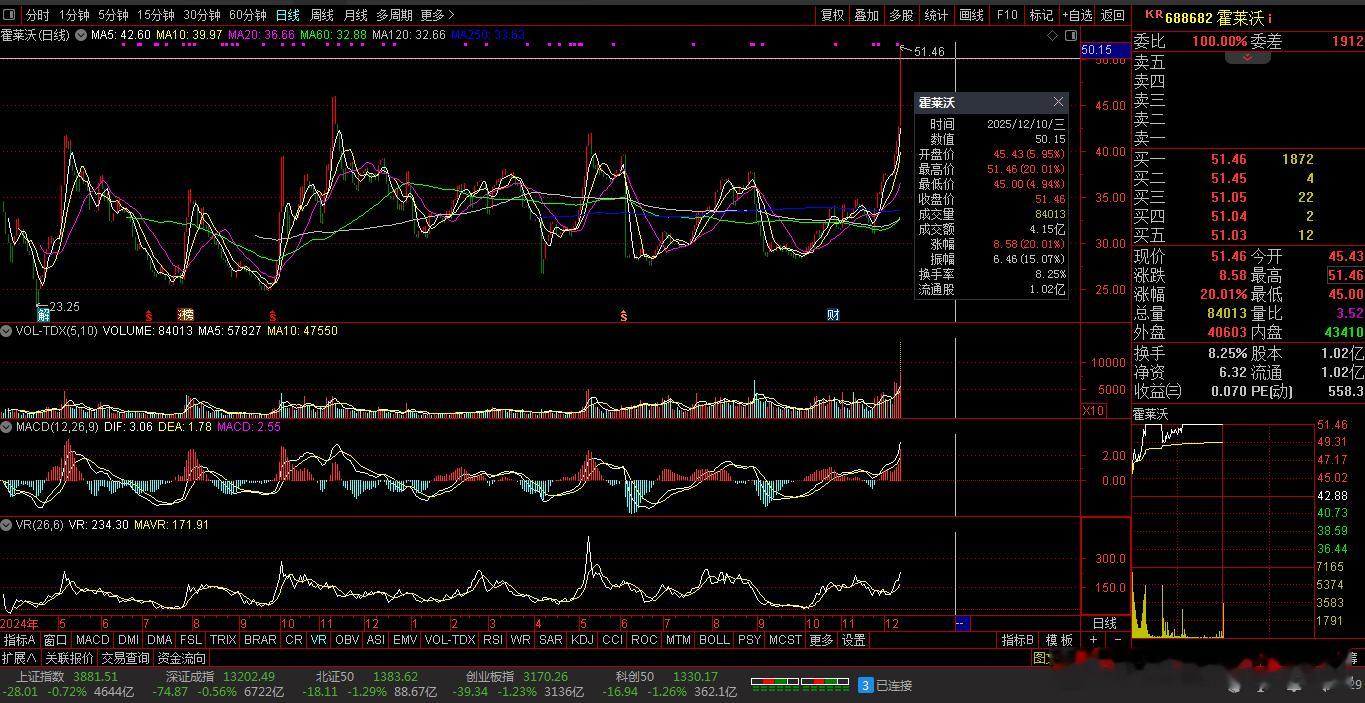This screenshot has width=1365, height=703.
Task: Select the KDJ indicator tab
Action: coord(582,640)
